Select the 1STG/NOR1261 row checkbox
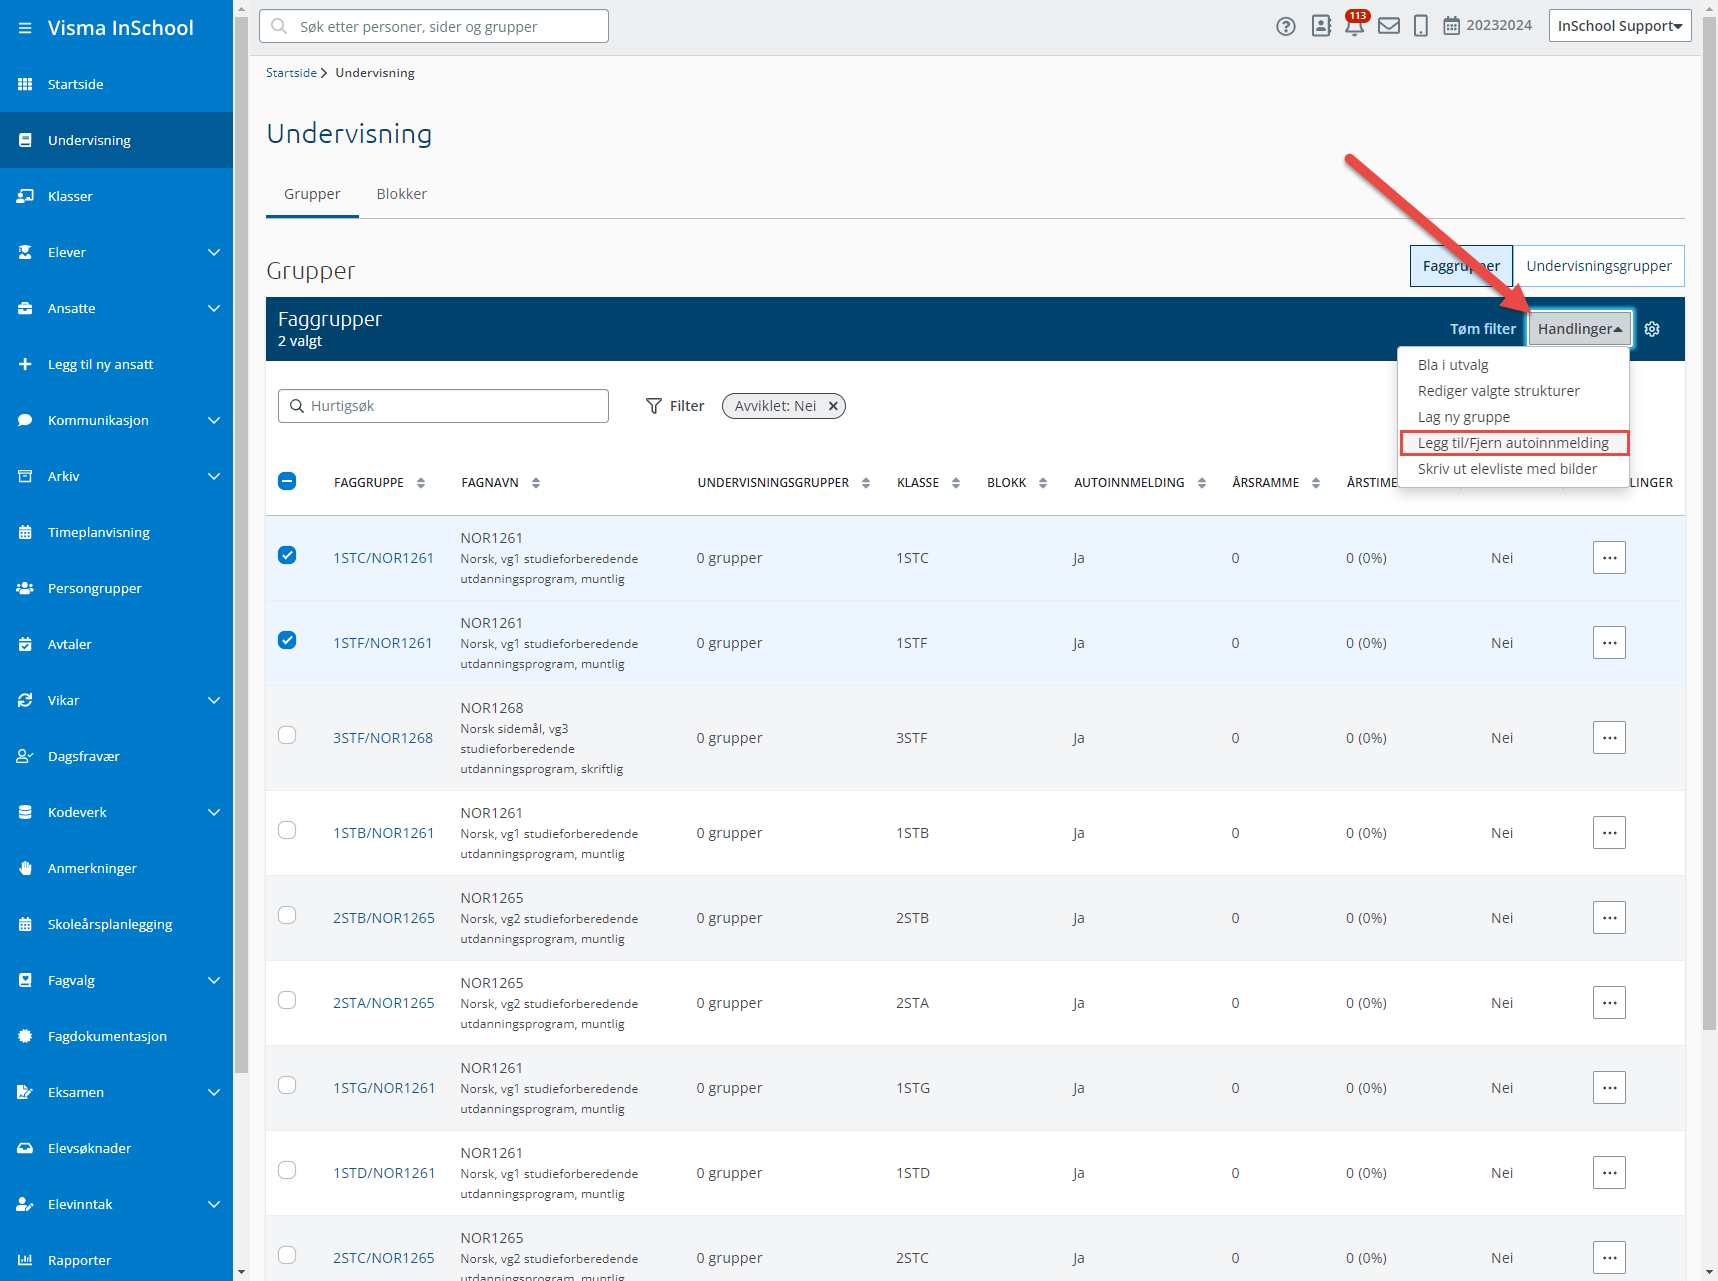The height and width of the screenshot is (1281, 1718). (x=287, y=1085)
